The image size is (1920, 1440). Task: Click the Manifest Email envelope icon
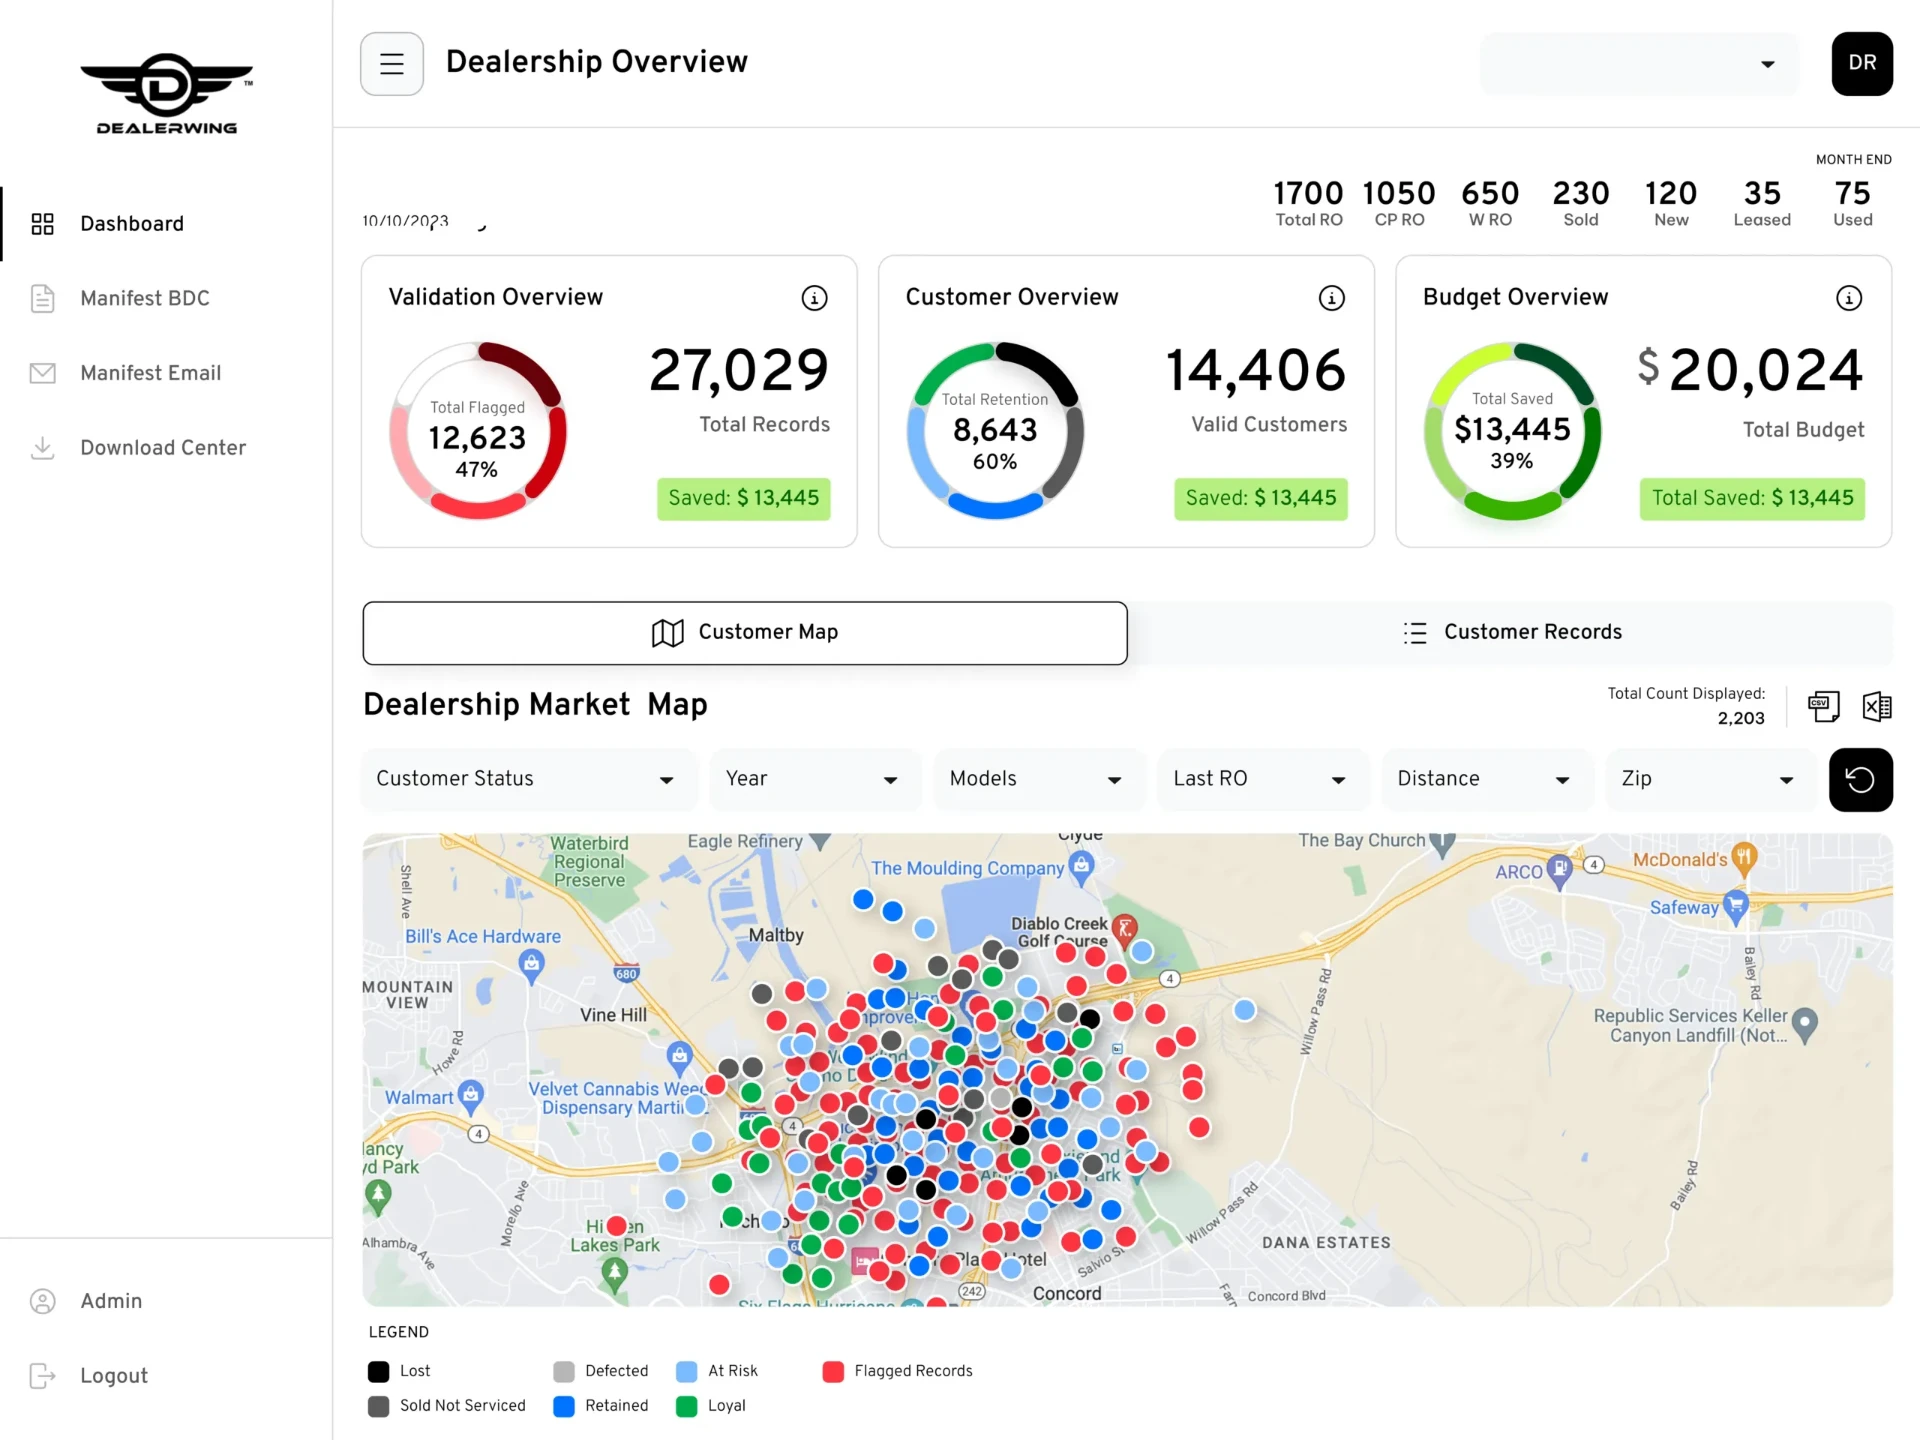coord(42,373)
